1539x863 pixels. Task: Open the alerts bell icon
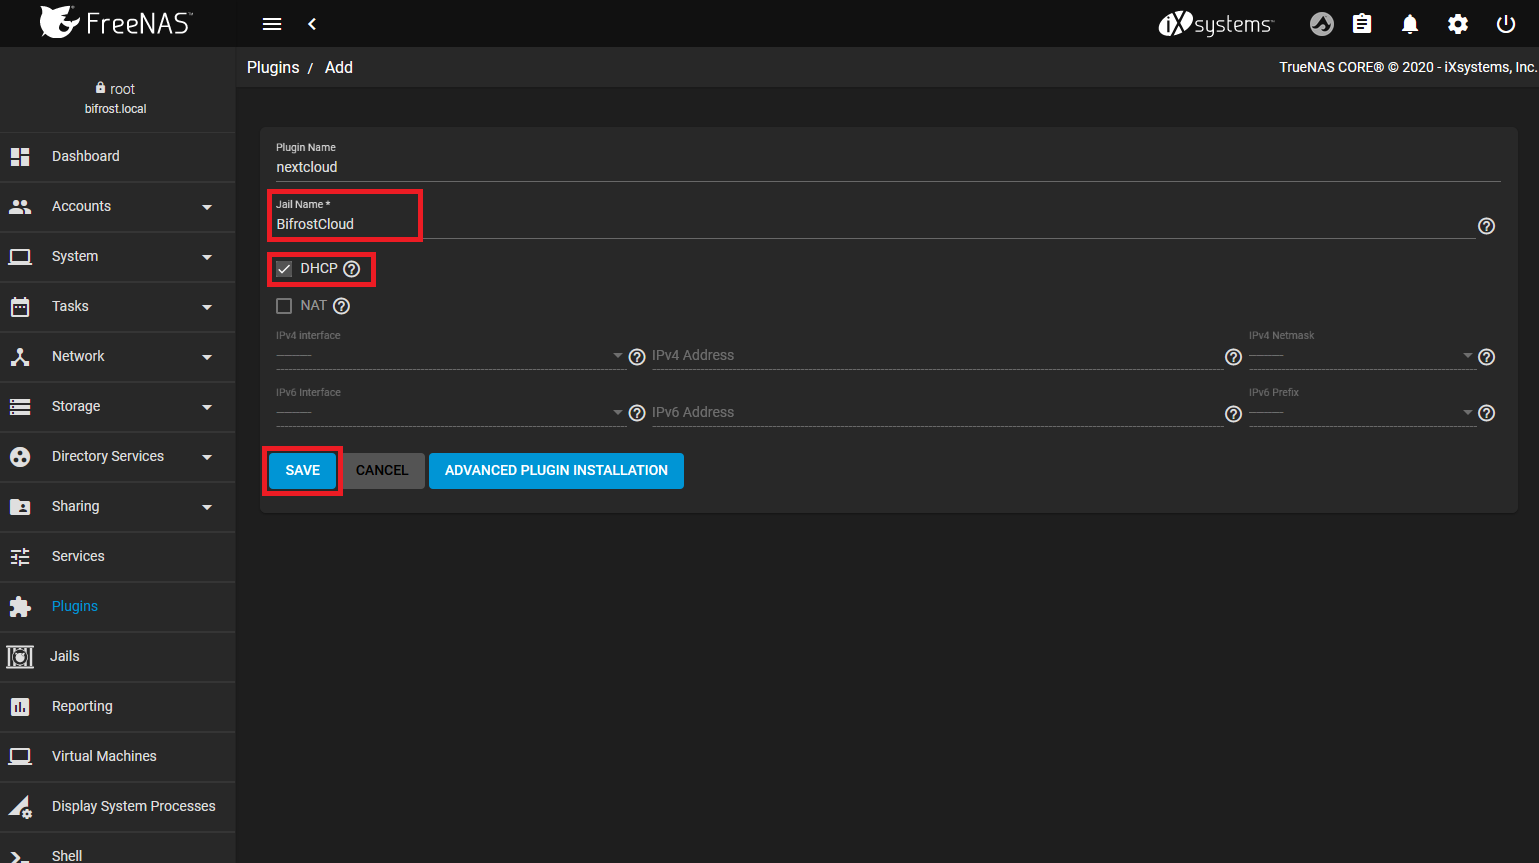1410,24
